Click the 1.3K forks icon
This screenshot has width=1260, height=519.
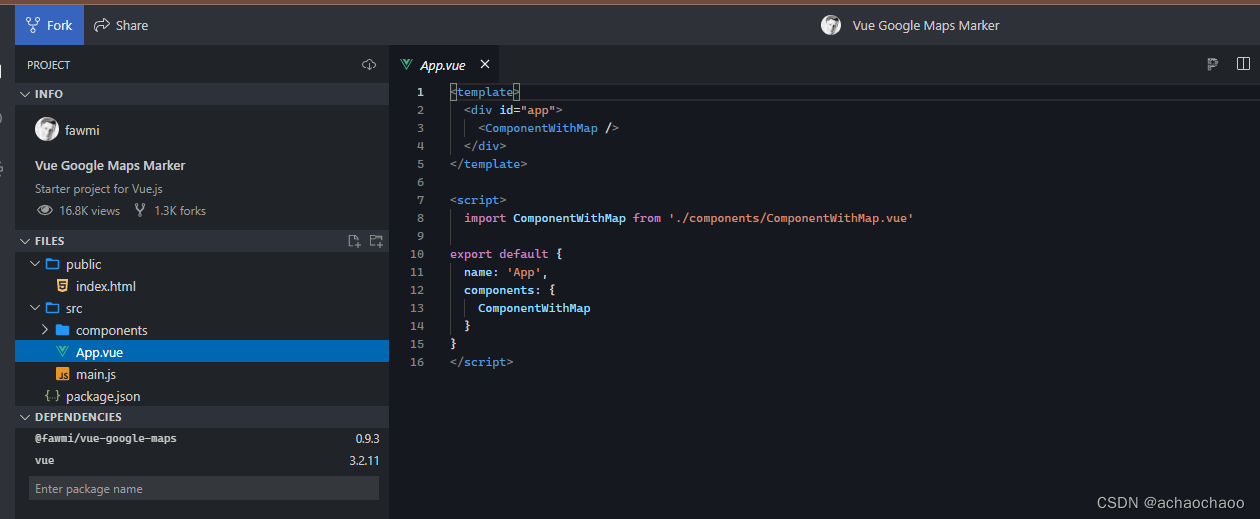(140, 210)
